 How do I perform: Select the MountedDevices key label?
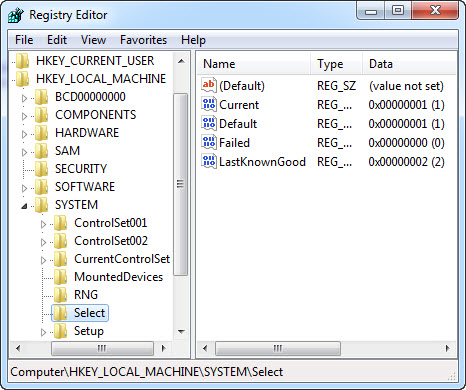[x=119, y=277]
